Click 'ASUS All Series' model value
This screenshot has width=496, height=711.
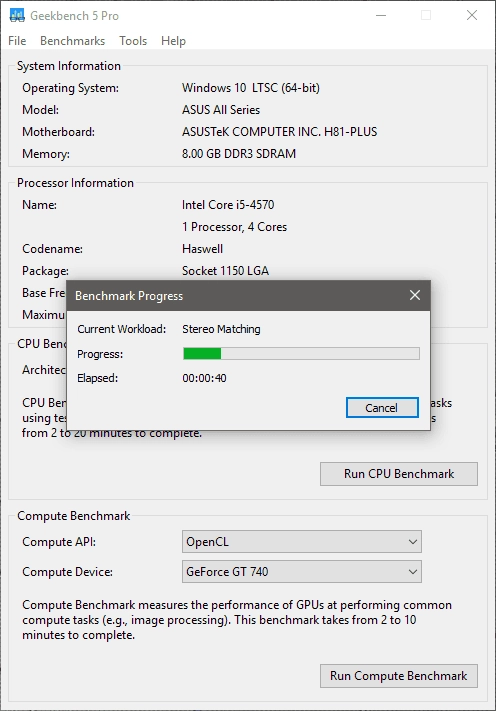(221, 110)
